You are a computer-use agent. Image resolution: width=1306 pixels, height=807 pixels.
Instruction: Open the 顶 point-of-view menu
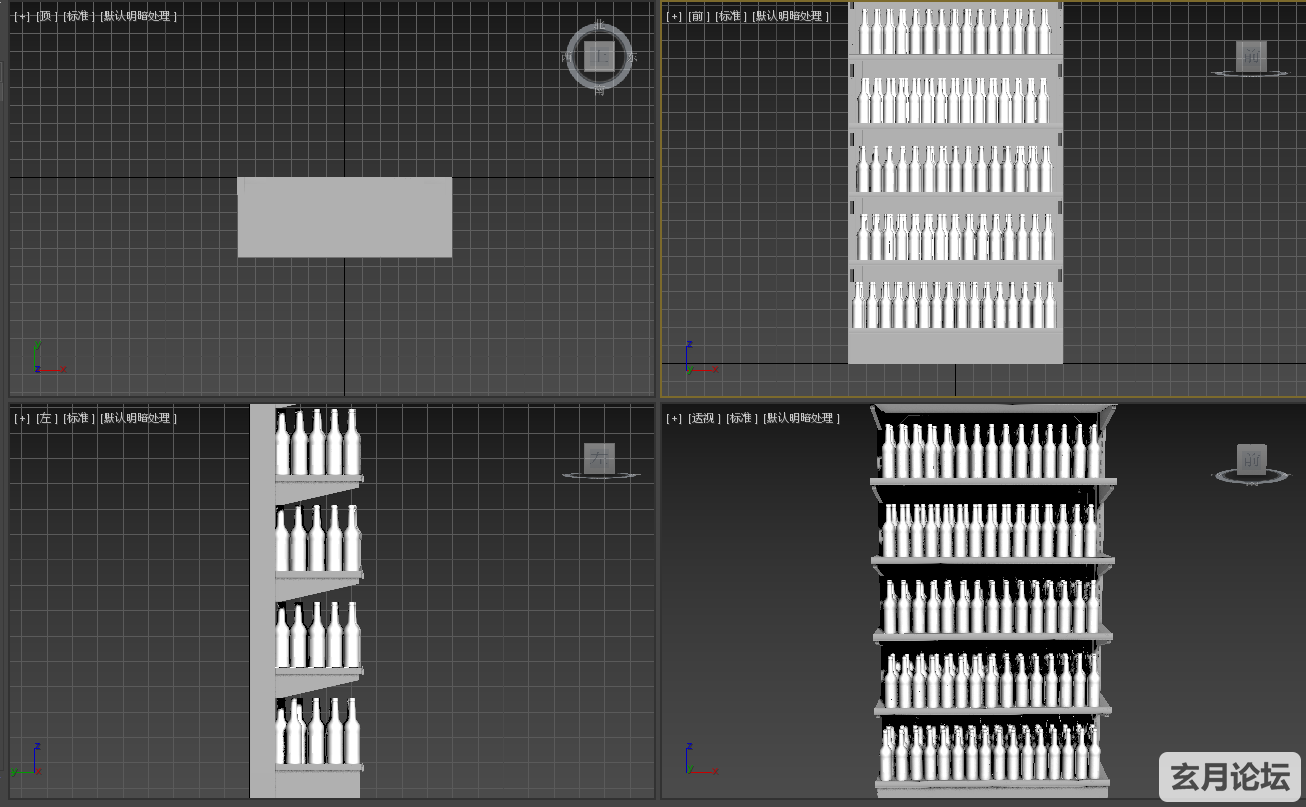45,16
